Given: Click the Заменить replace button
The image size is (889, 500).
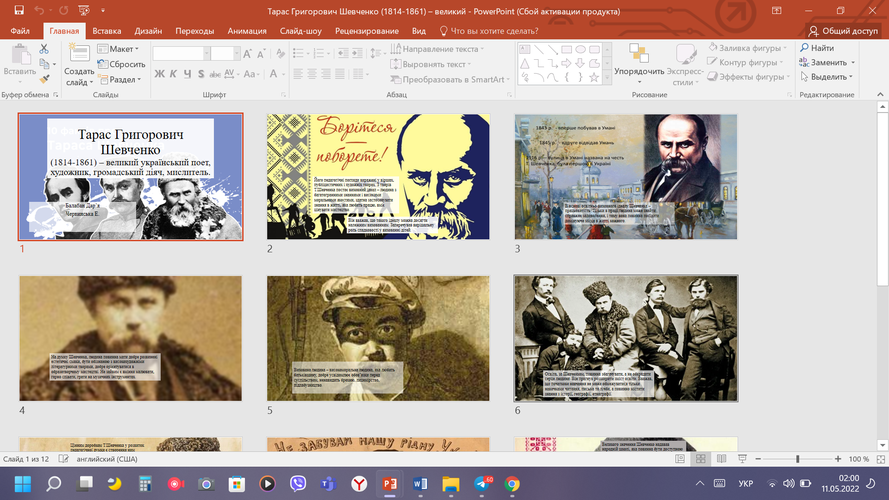Looking at the screenshot, I should [826, 62].
